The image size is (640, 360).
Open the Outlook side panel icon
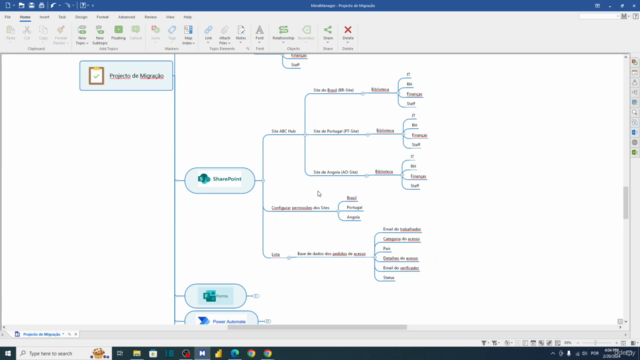pyautogui.click(x=635, y=132)
